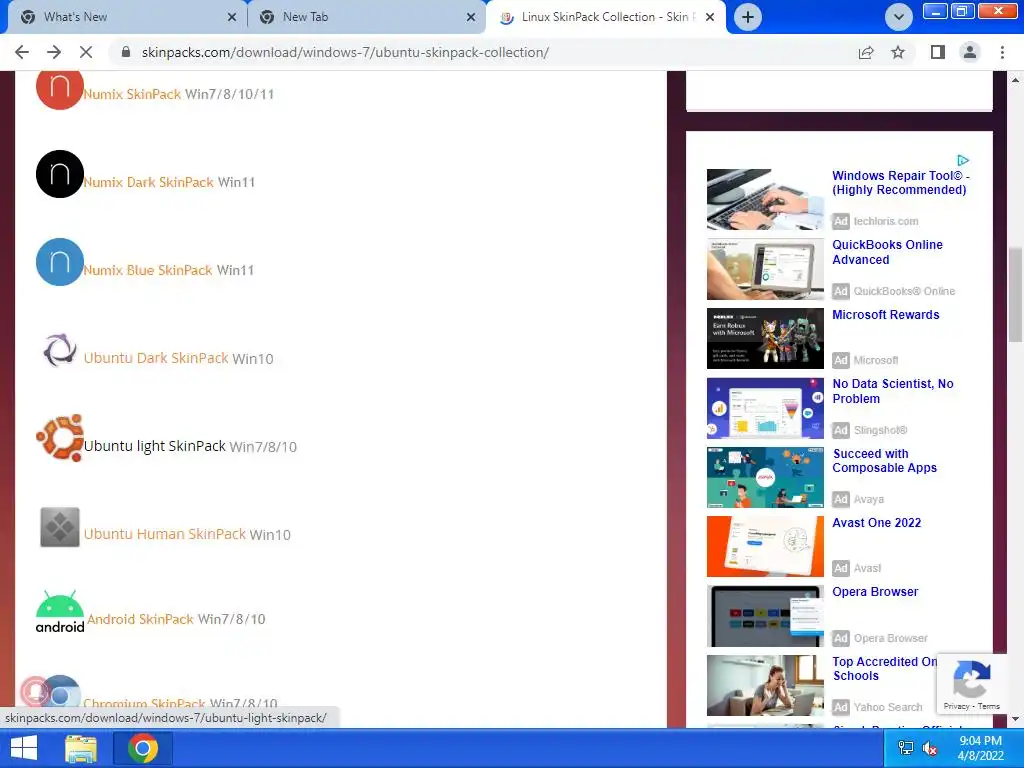The height and width of the screenshot is (768, 1024).
Task: Open the Windows Start button
Action: click(x=24, y=748)
